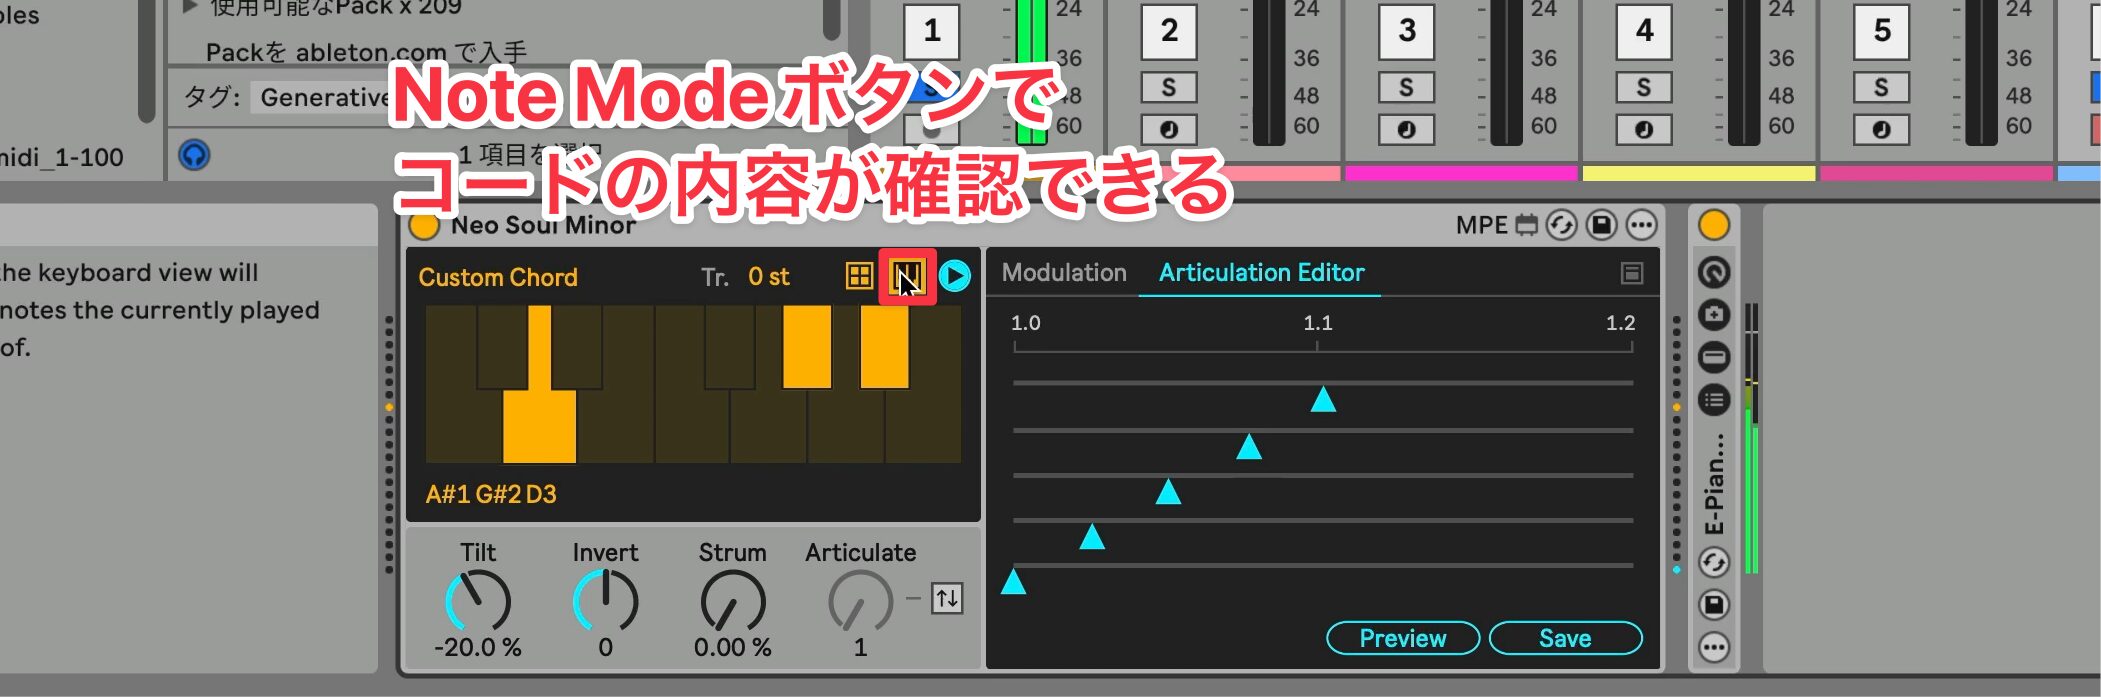The width and height of the screenshot is (2101, 697).
Task: Expand the 使用可能なPack x 209 group
Action: 188,8
